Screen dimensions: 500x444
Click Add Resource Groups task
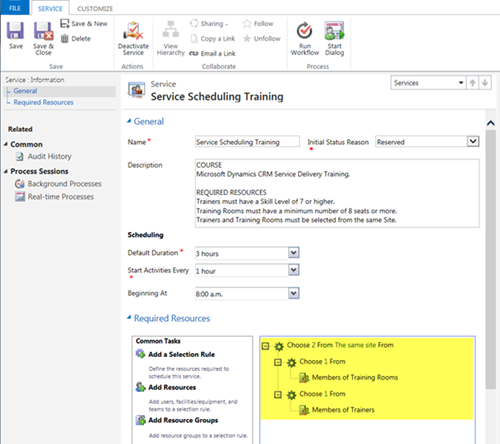pos(183,420)
